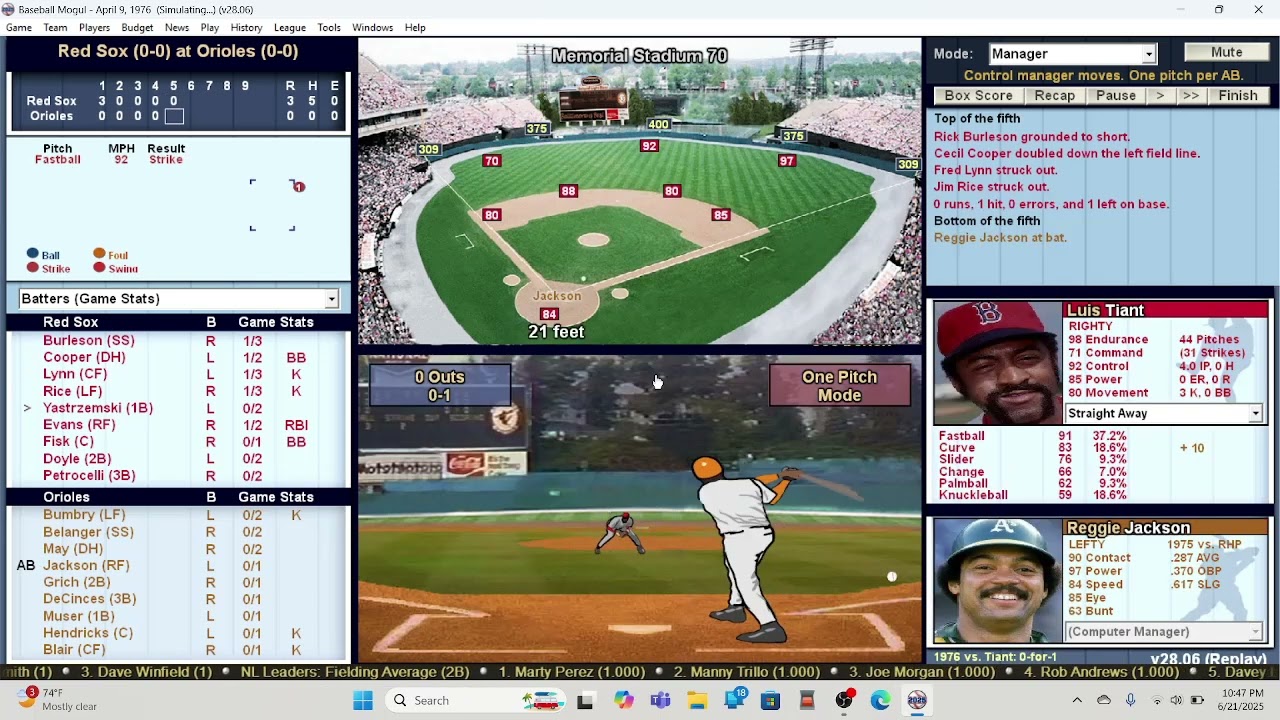Click Luis Tiant's name header
The image size is (1280, 720).
point(1105,310)
